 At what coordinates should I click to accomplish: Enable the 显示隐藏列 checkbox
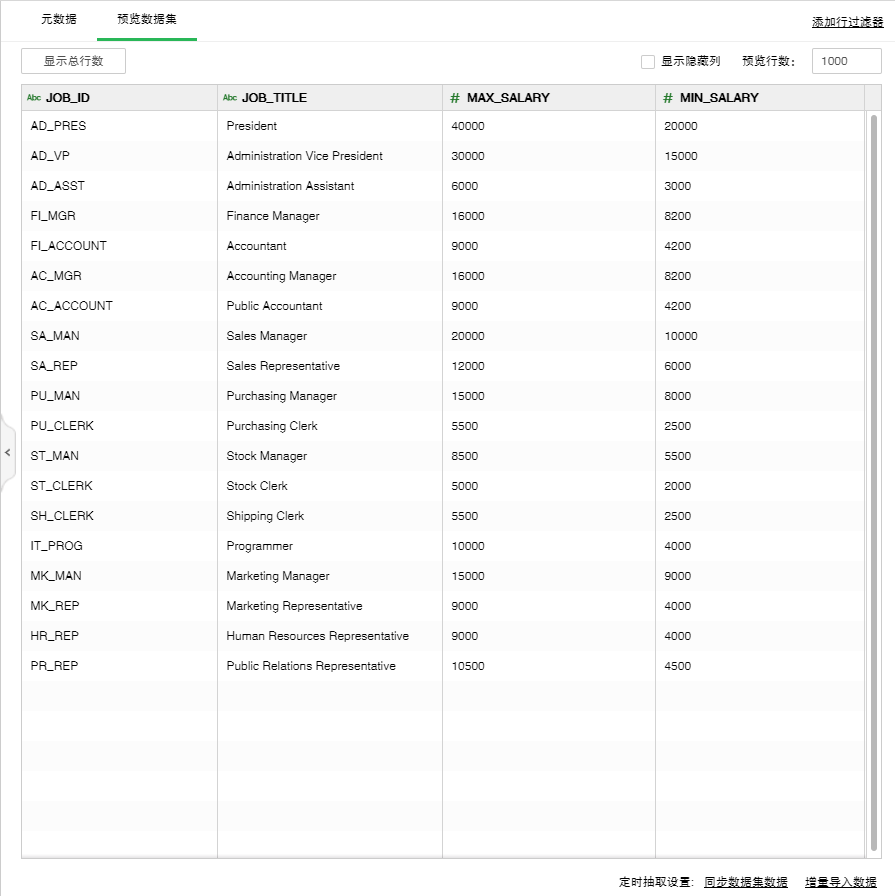(x=648, y=62)
